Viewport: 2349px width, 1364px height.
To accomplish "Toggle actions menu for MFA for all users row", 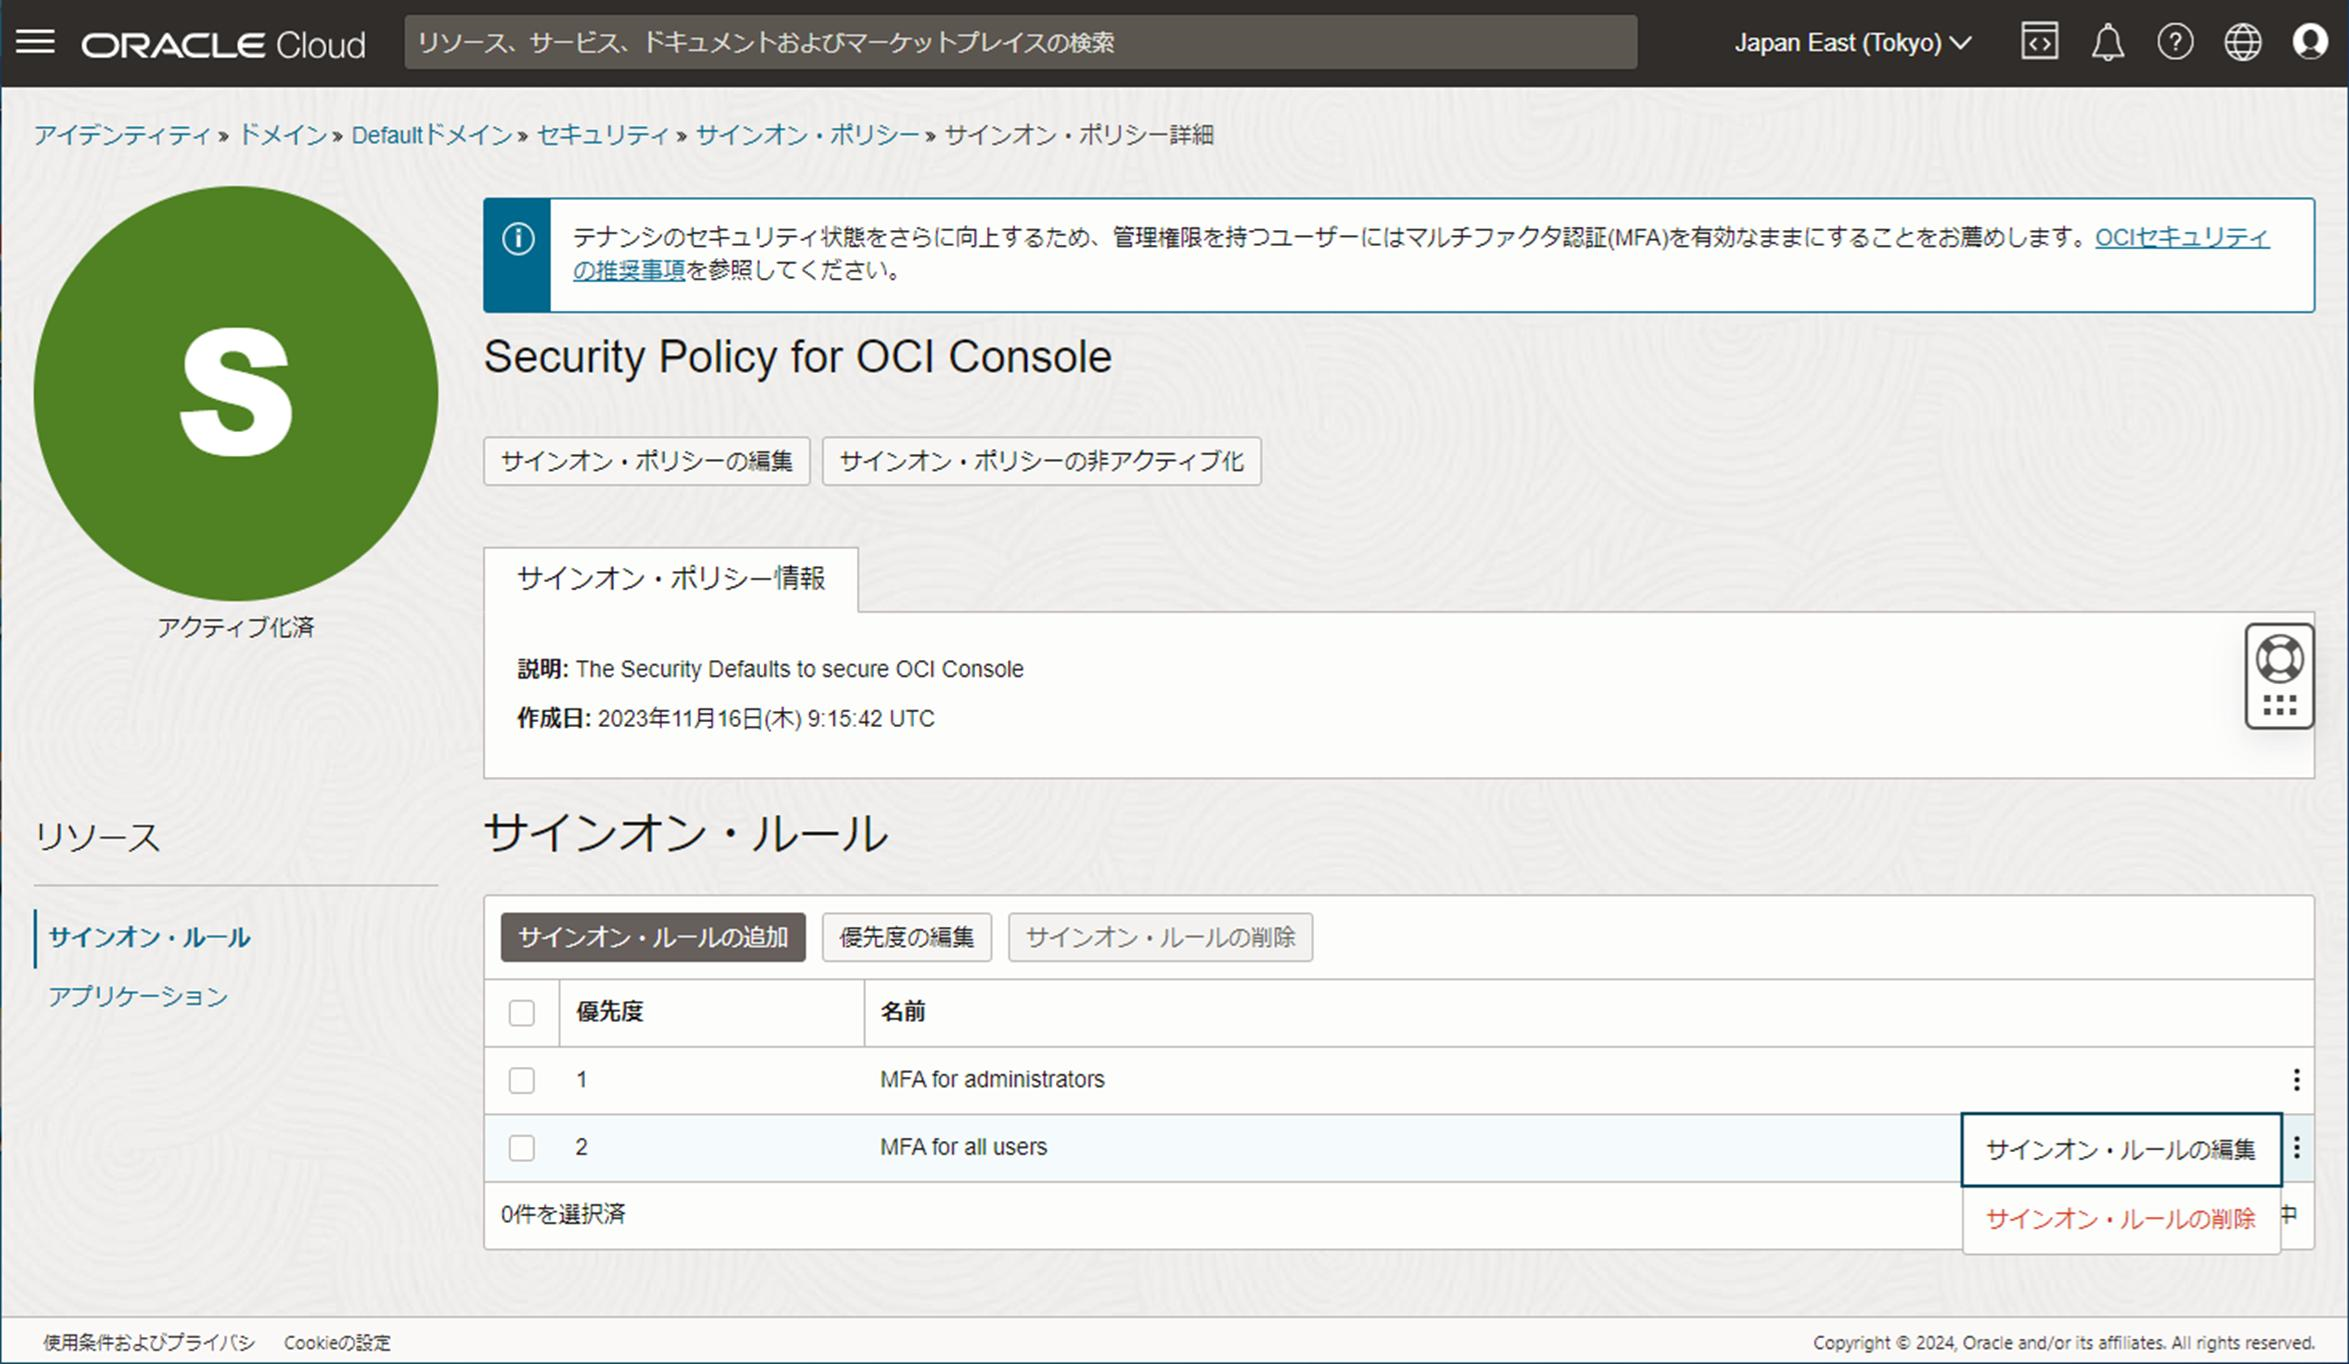I will pos(2296,1147).
